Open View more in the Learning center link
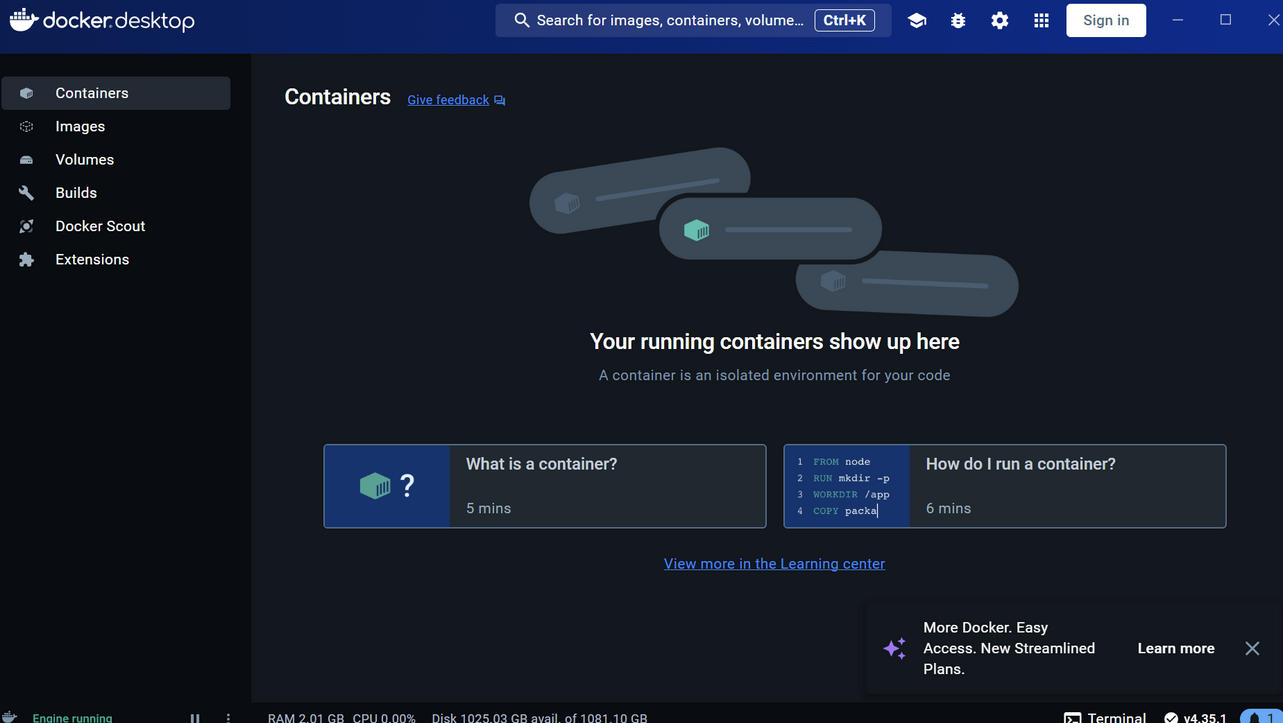 (774, 564)
